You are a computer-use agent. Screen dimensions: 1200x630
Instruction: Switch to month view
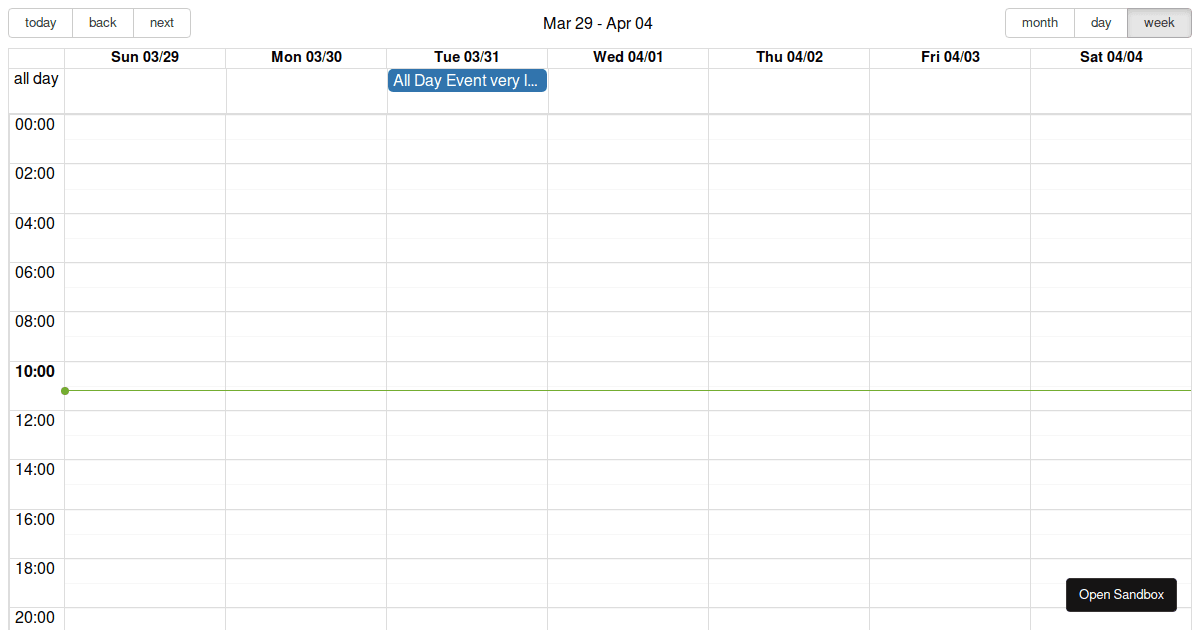click(x=1040, y=23)
